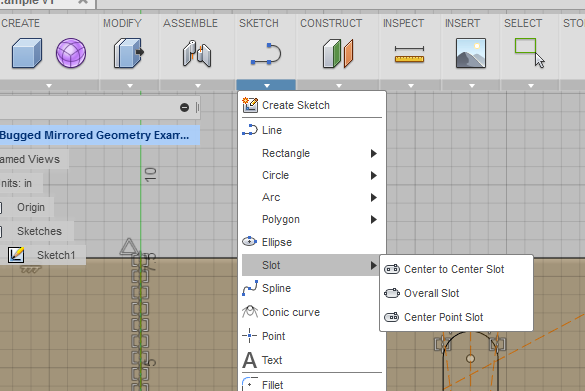The height and width of the screenshot is (391, 585).
Task: Select Line from the Sketch menu
Action: 312,130
